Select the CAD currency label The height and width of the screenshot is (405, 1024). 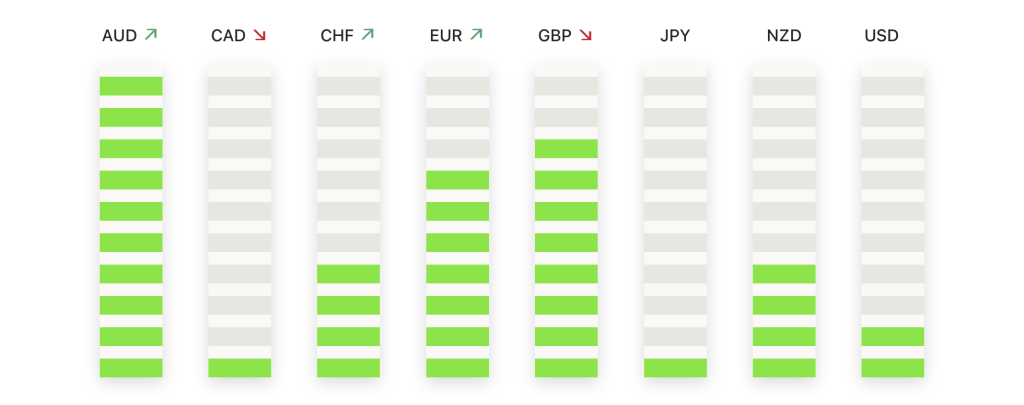point(229,35)
